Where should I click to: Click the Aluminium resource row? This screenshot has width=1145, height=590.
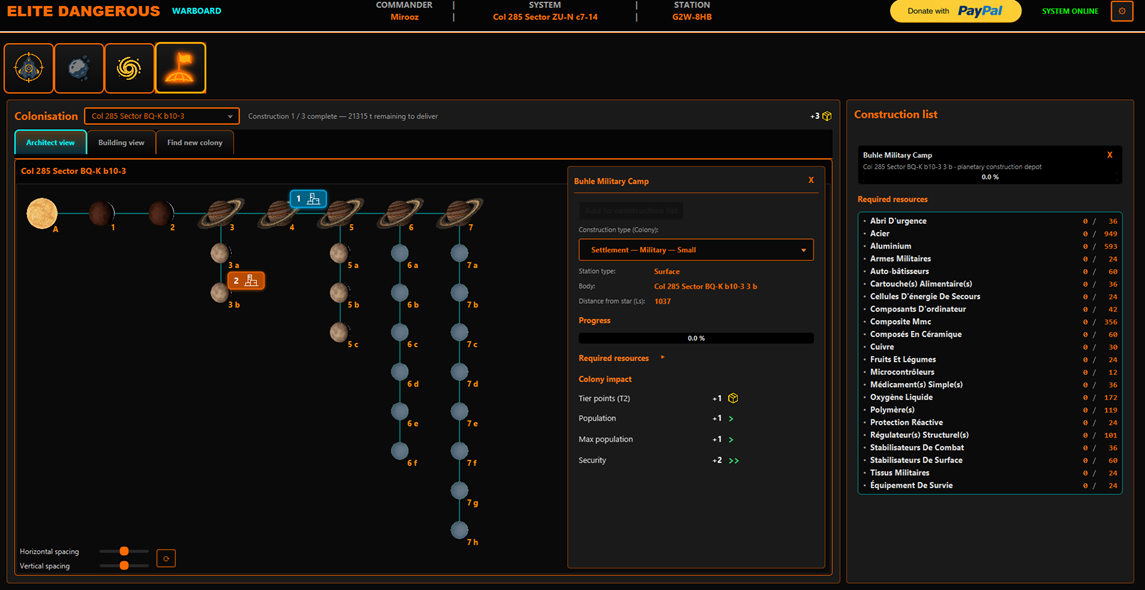click(x=989, y=246)
